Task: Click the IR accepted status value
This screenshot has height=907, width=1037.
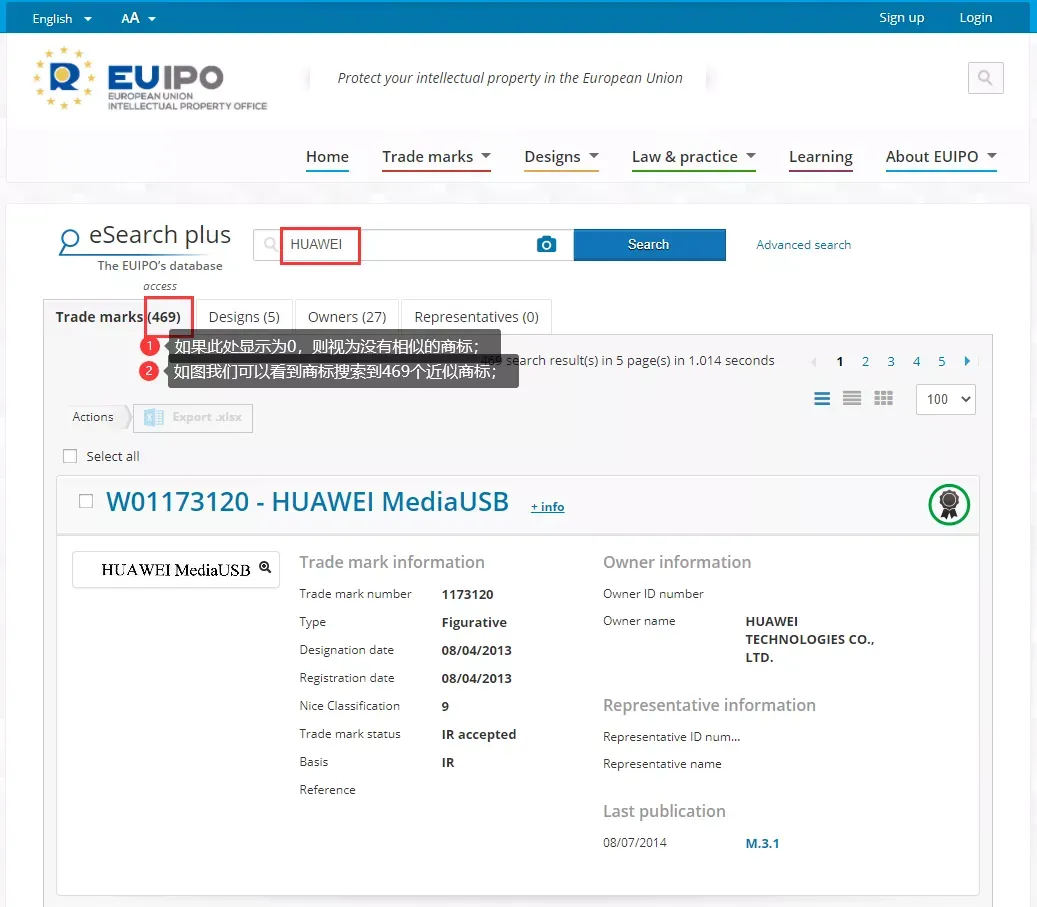Action: point(479,734)
